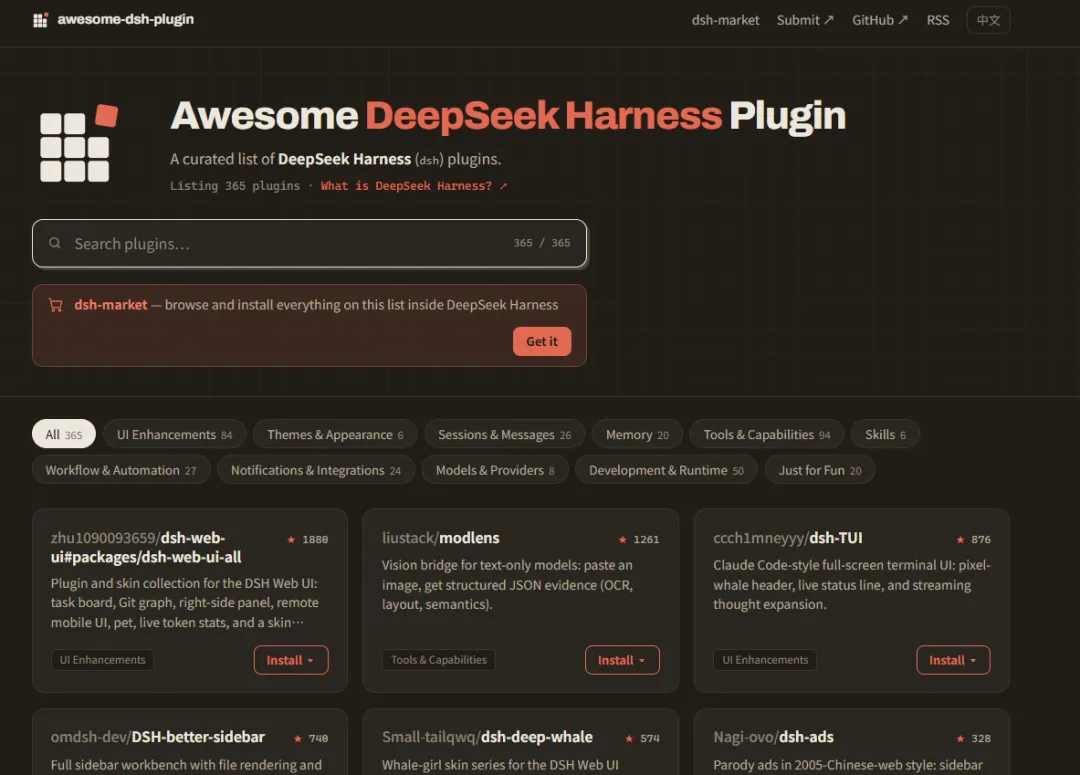Open the RSS feed link

pos(937,20)
